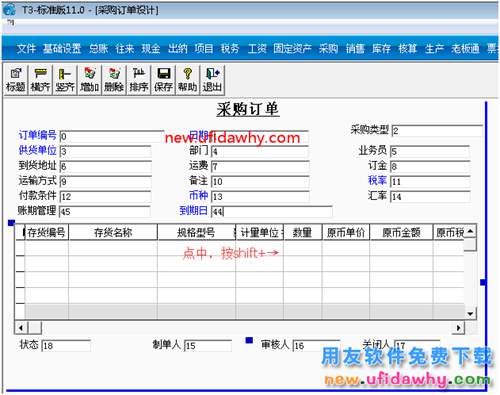Click the 订单编号 label
This screenshot has width=500, height=395.
[37, 135]
